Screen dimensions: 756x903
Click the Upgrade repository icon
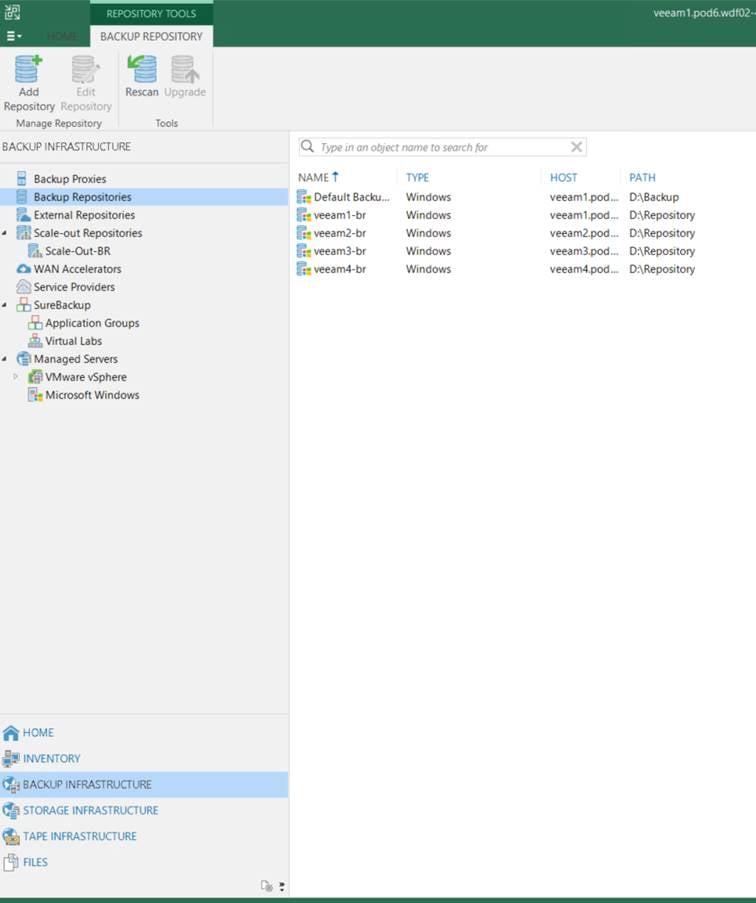[x=185, y=69]
